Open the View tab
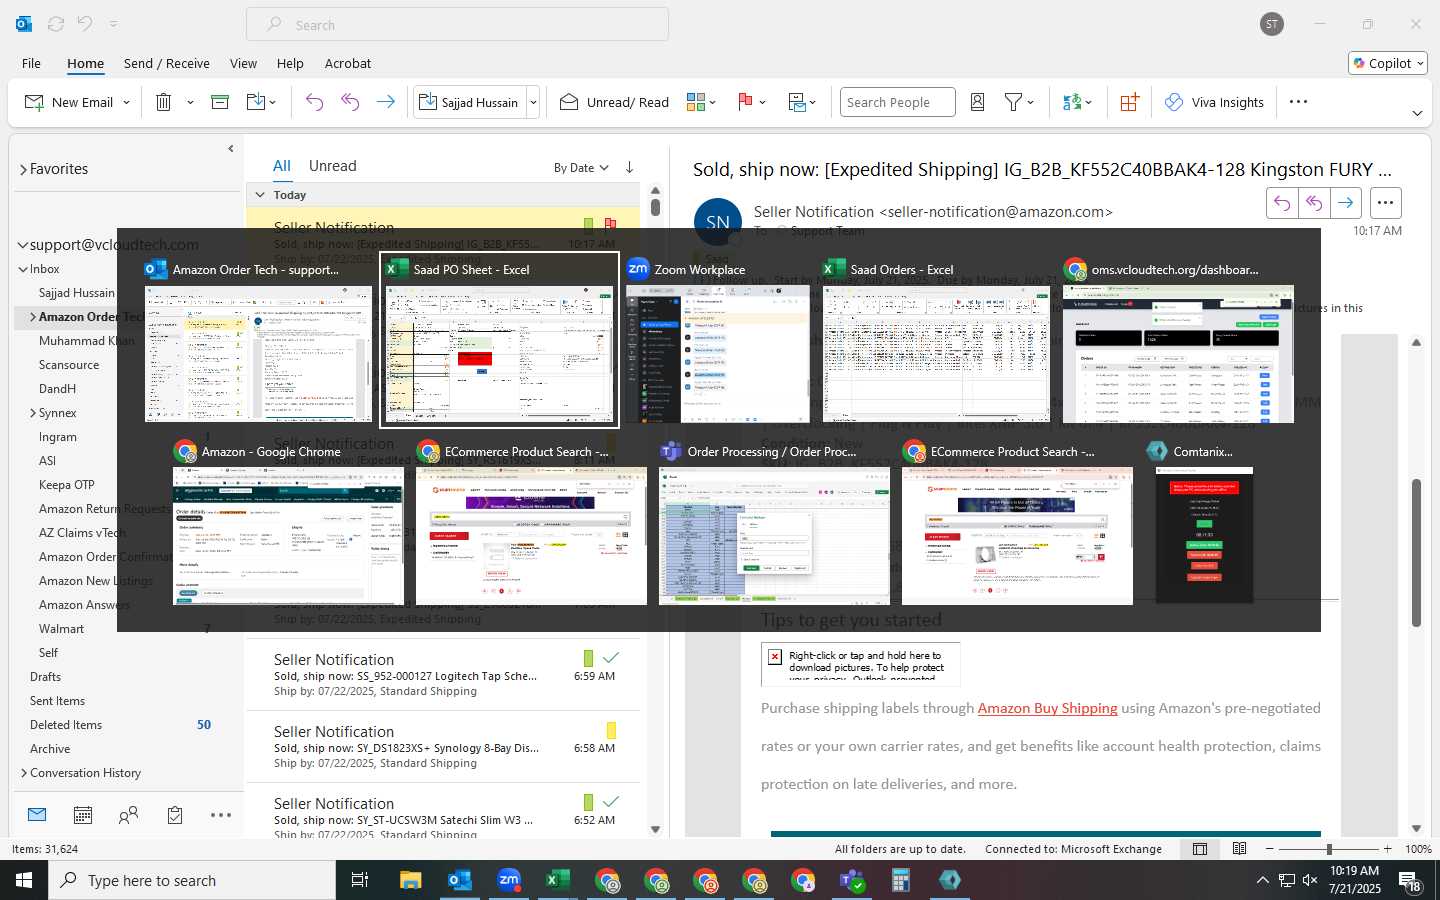Screen dimensions: 1440x900 tap(243, 63)
